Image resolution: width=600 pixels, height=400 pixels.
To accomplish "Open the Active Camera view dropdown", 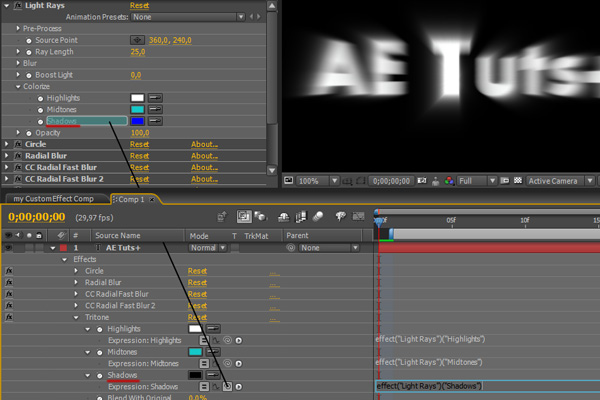I will click(560, 181).
